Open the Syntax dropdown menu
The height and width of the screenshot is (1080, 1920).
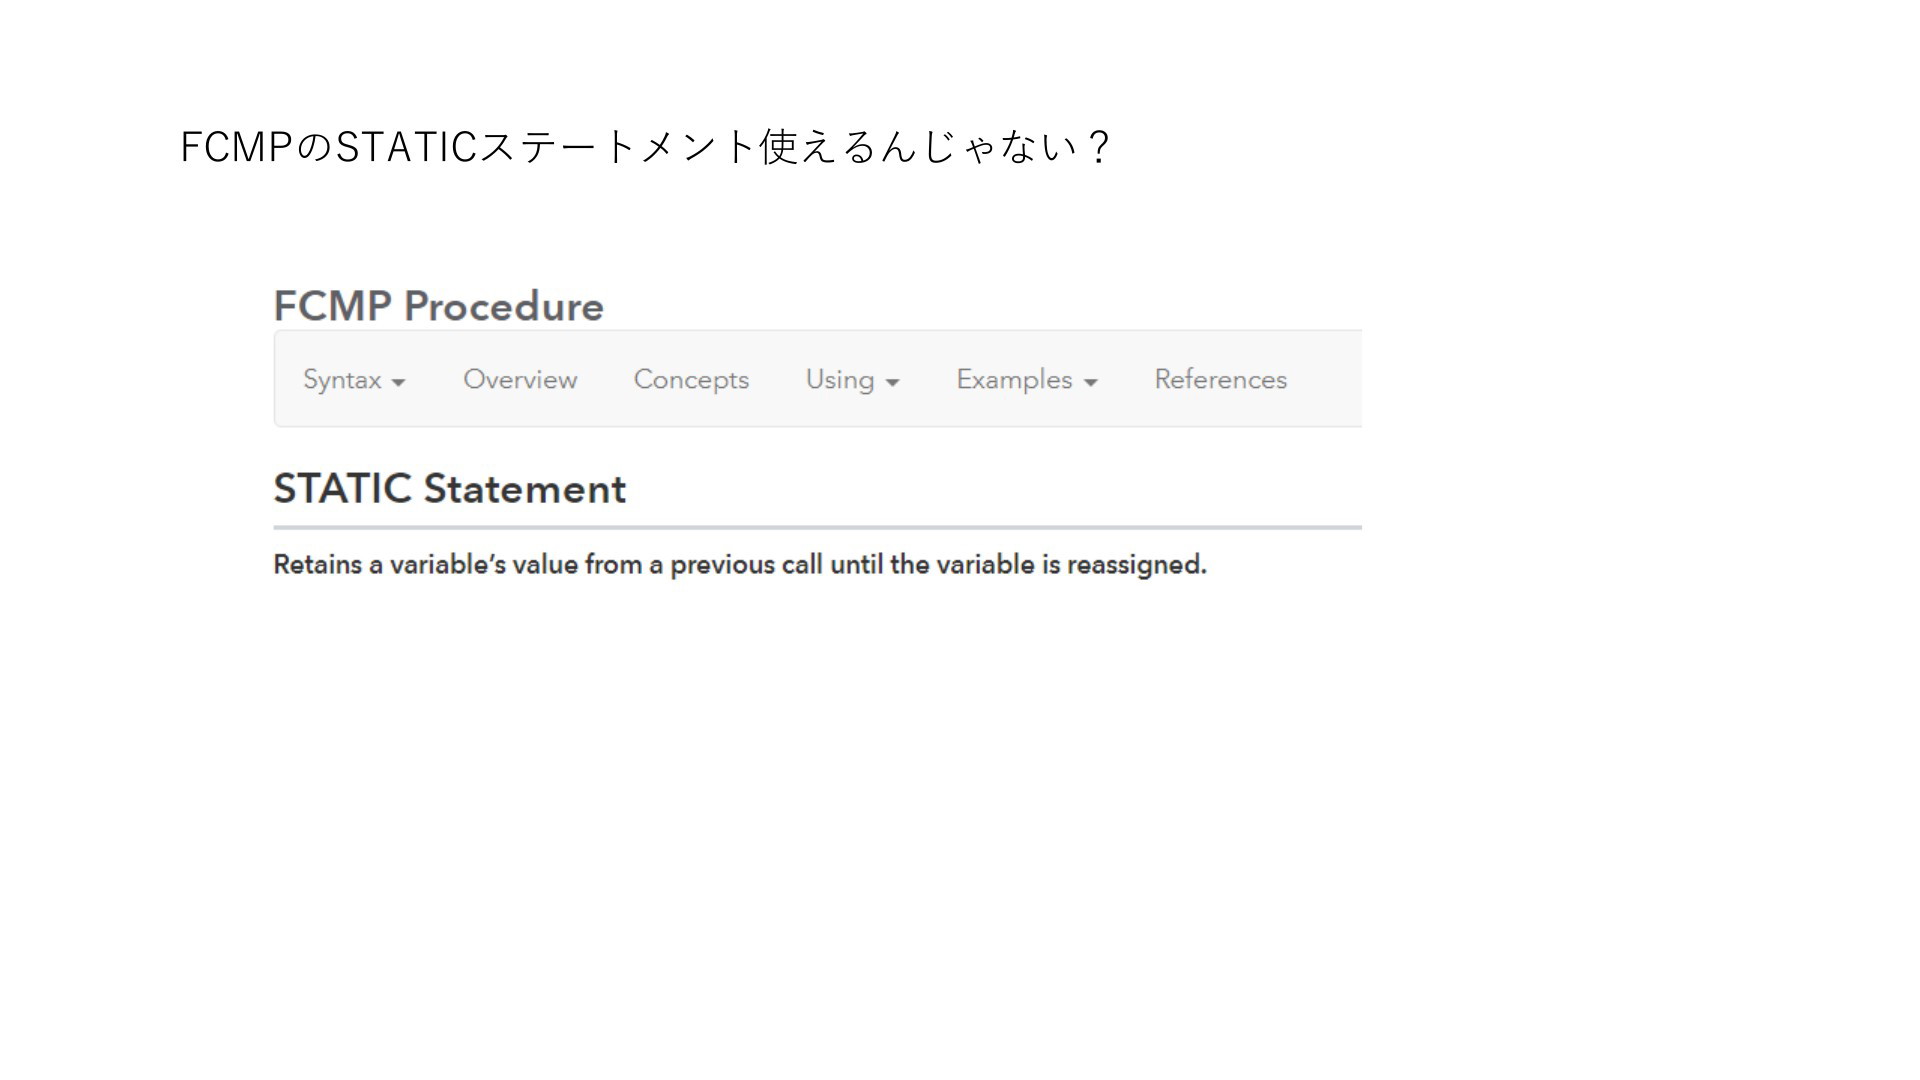tap(354, 380)
